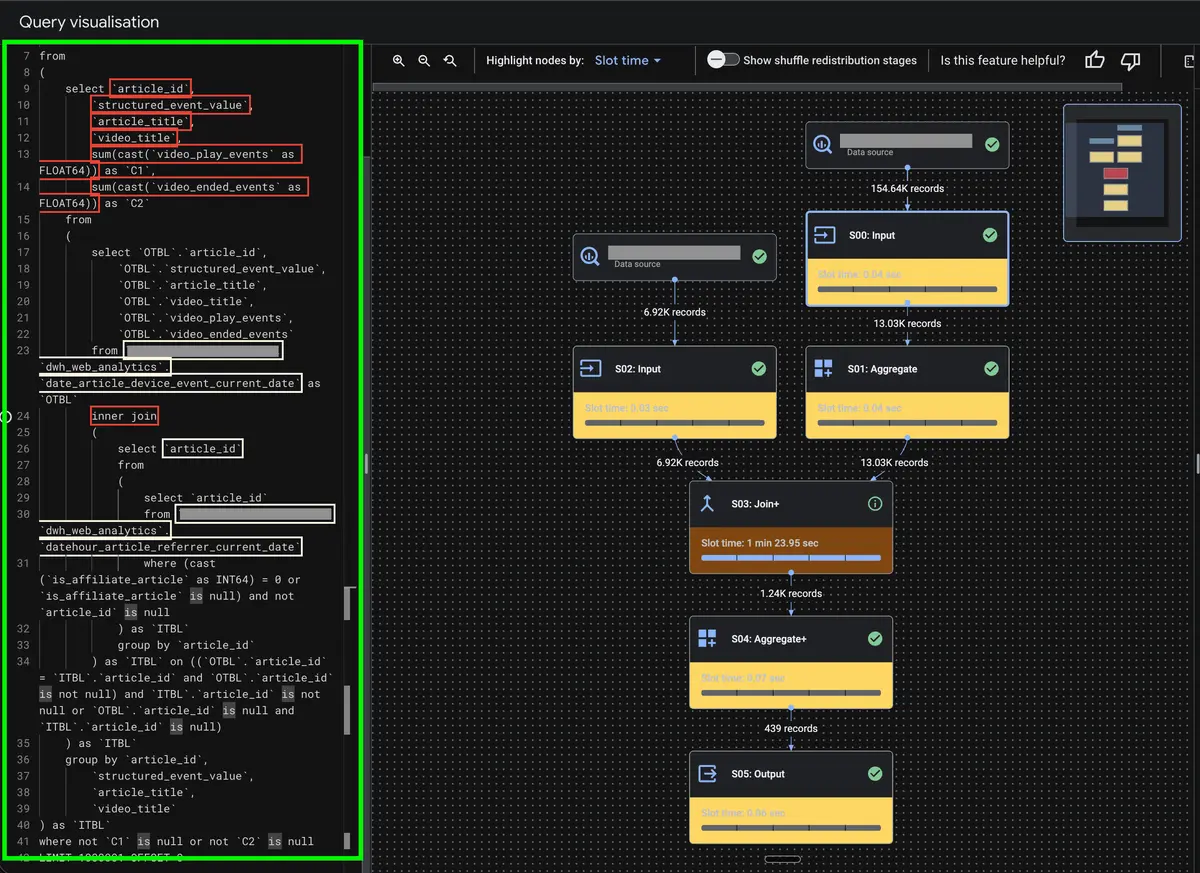Click `structured_event_value` on line 10
This screenshot has width=1200, height=873.
point(170,105)
